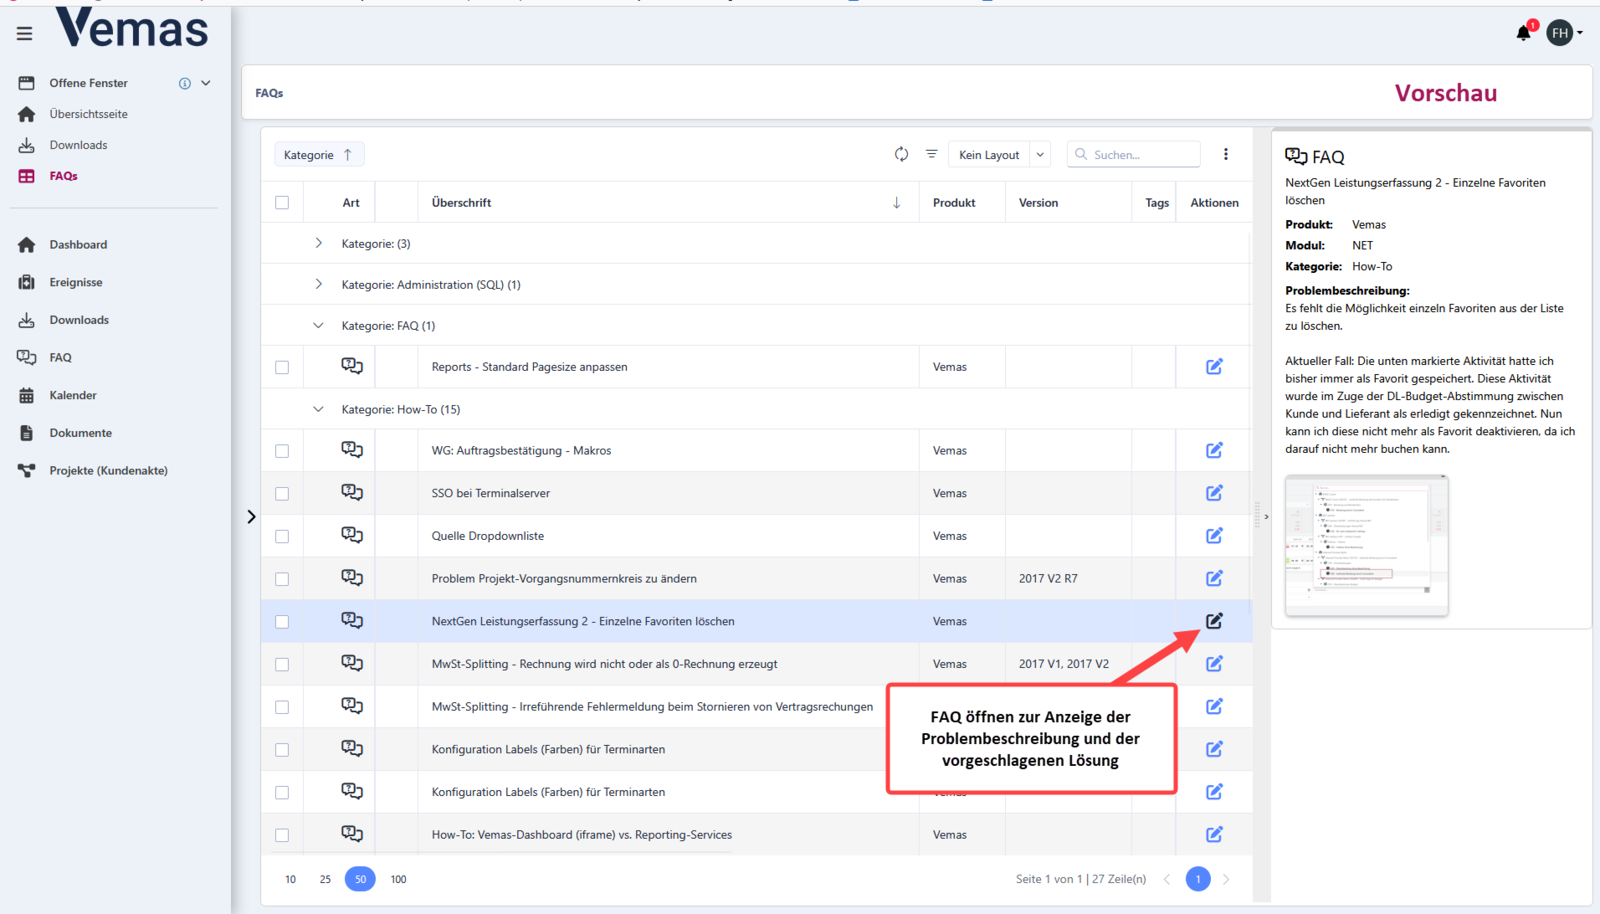The width and height of the screenshot is (1600, 914).
Task: Expand the Offene Fenster chevron
Action: tap(206, 83)
